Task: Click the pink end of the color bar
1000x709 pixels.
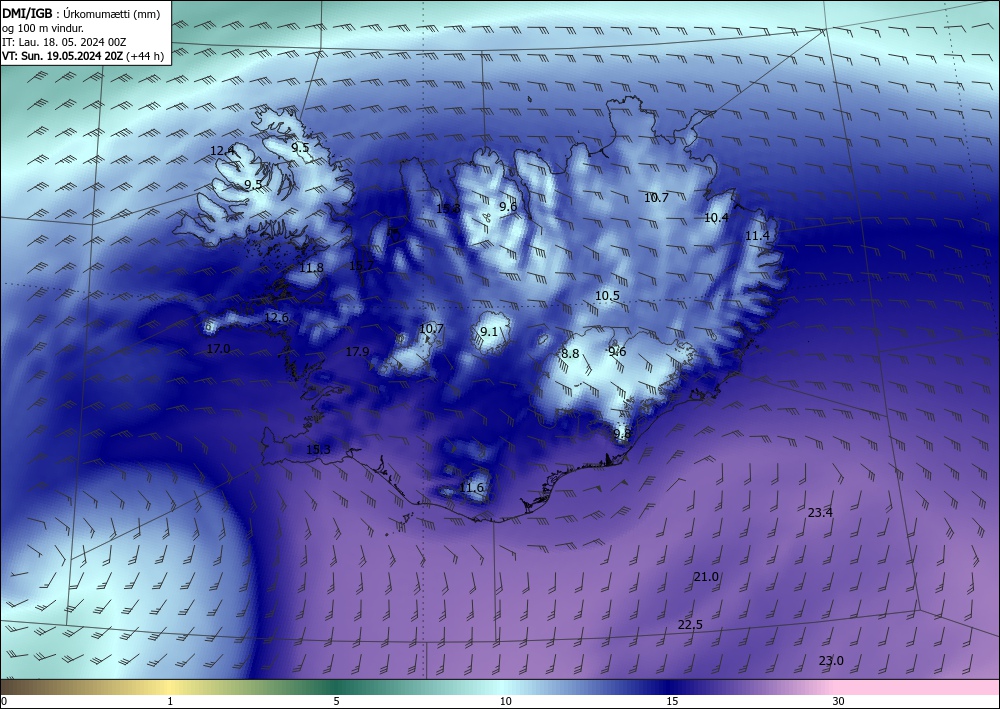Action: [x=918, y=687]
